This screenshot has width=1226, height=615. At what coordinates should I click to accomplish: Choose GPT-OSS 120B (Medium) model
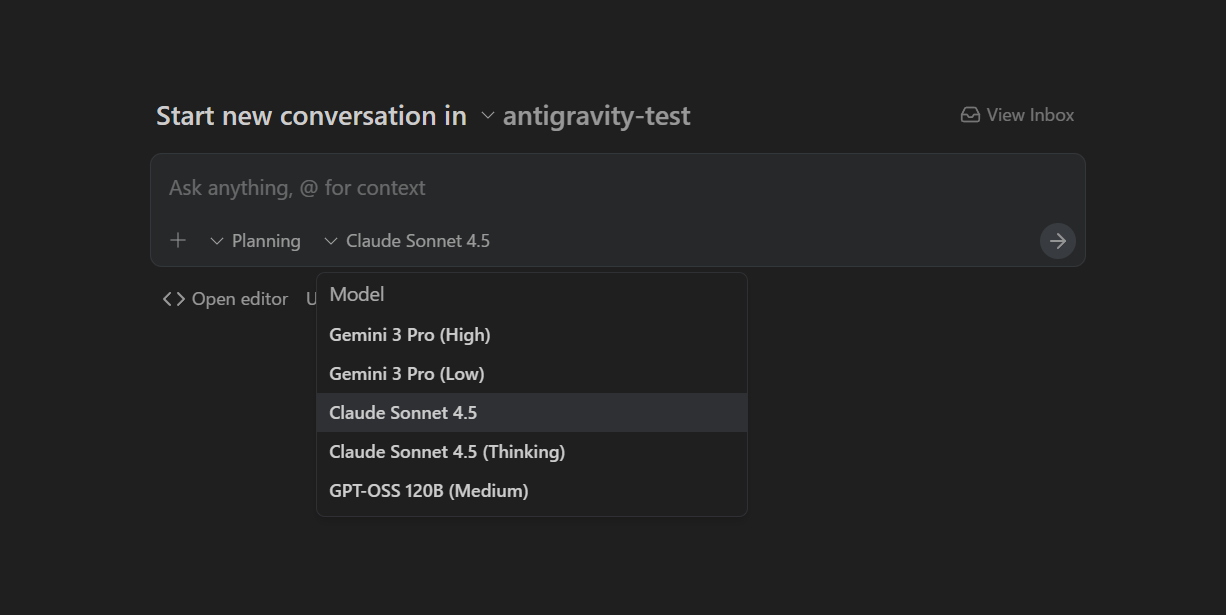tap(429, 491)
